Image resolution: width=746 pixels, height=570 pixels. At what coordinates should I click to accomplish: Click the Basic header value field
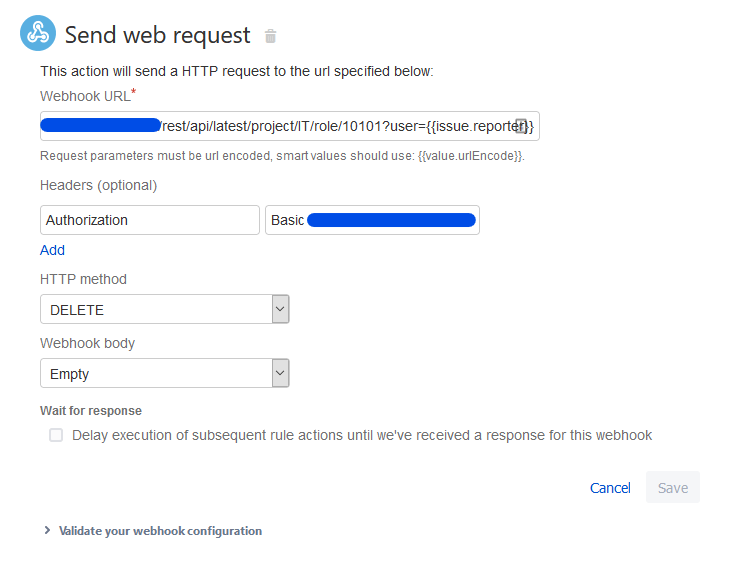pos(372,220)
